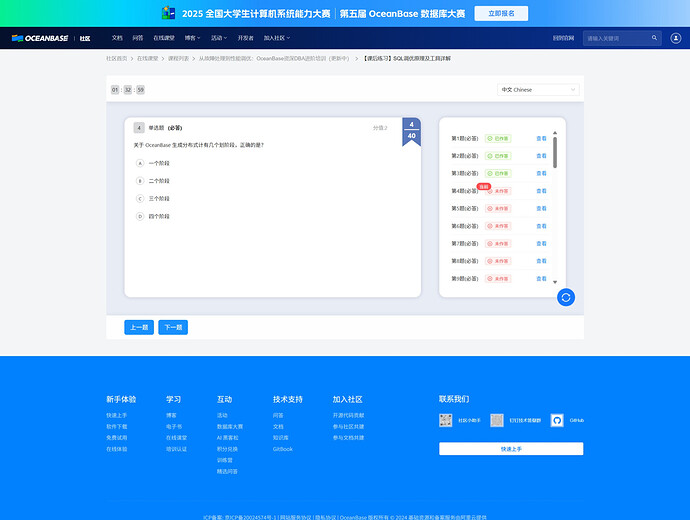
Task: Select option B 二个阶段
Action: click(153, 181)
